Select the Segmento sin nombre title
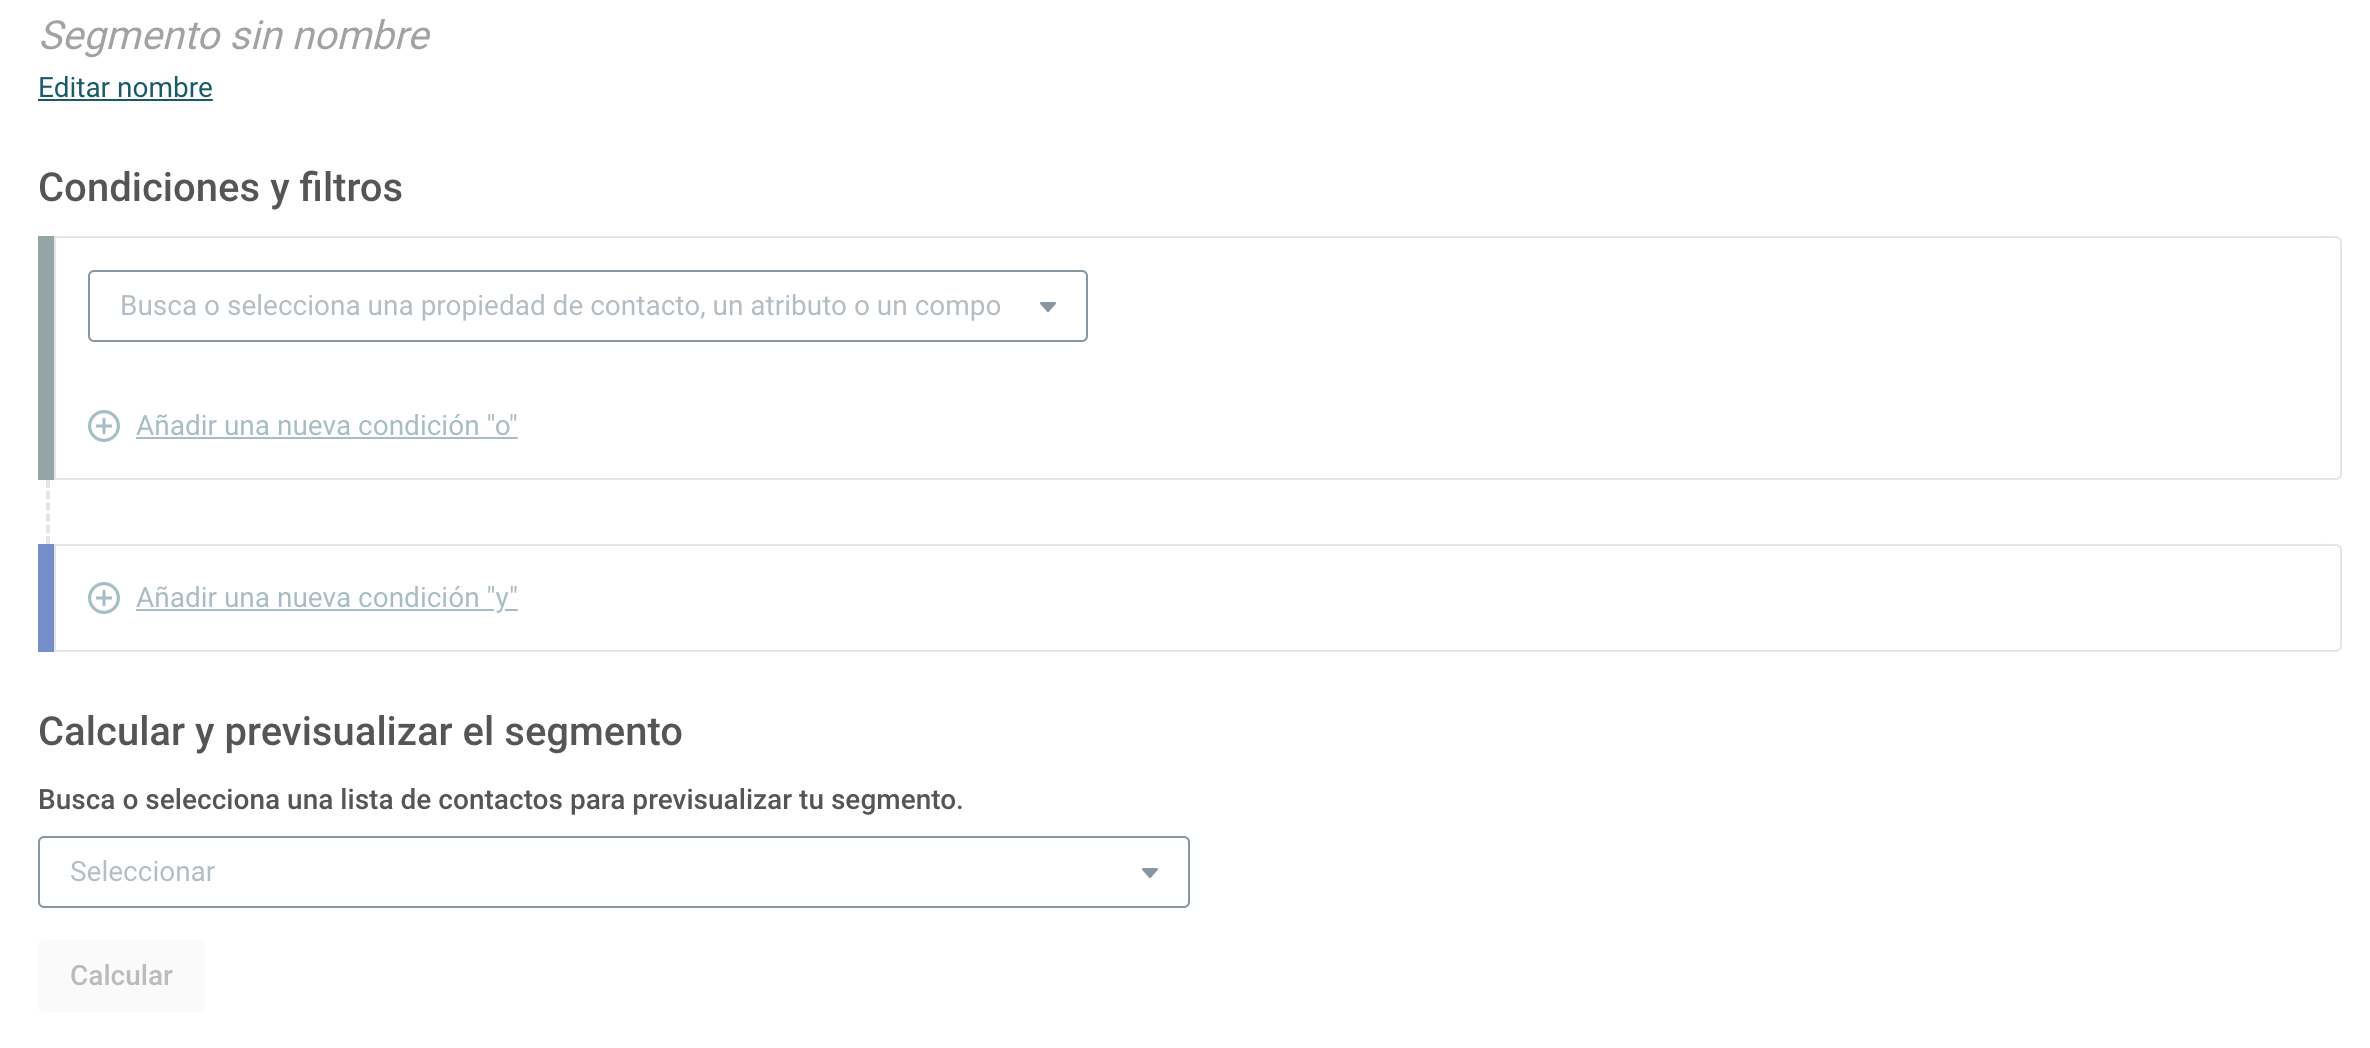 (x=235, y=36)
